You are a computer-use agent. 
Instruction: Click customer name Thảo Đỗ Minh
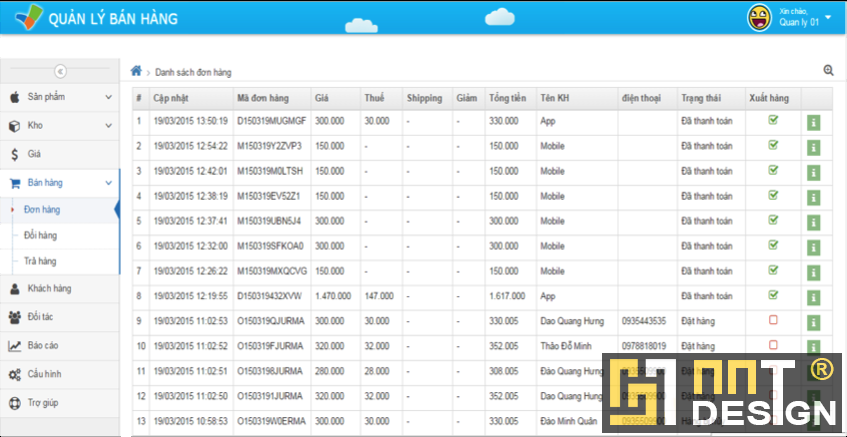tap(566, 346)
